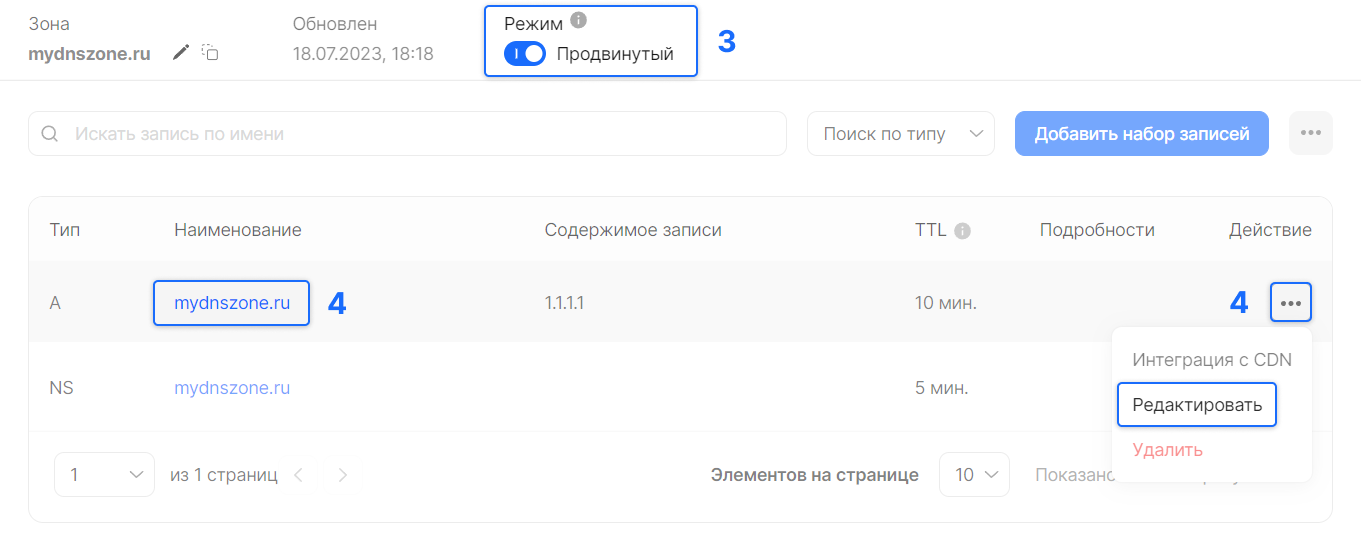Open the three-dot menu beside Добавить набор записей
This screenshot has height=547, width=1361.
[1310, 134]
